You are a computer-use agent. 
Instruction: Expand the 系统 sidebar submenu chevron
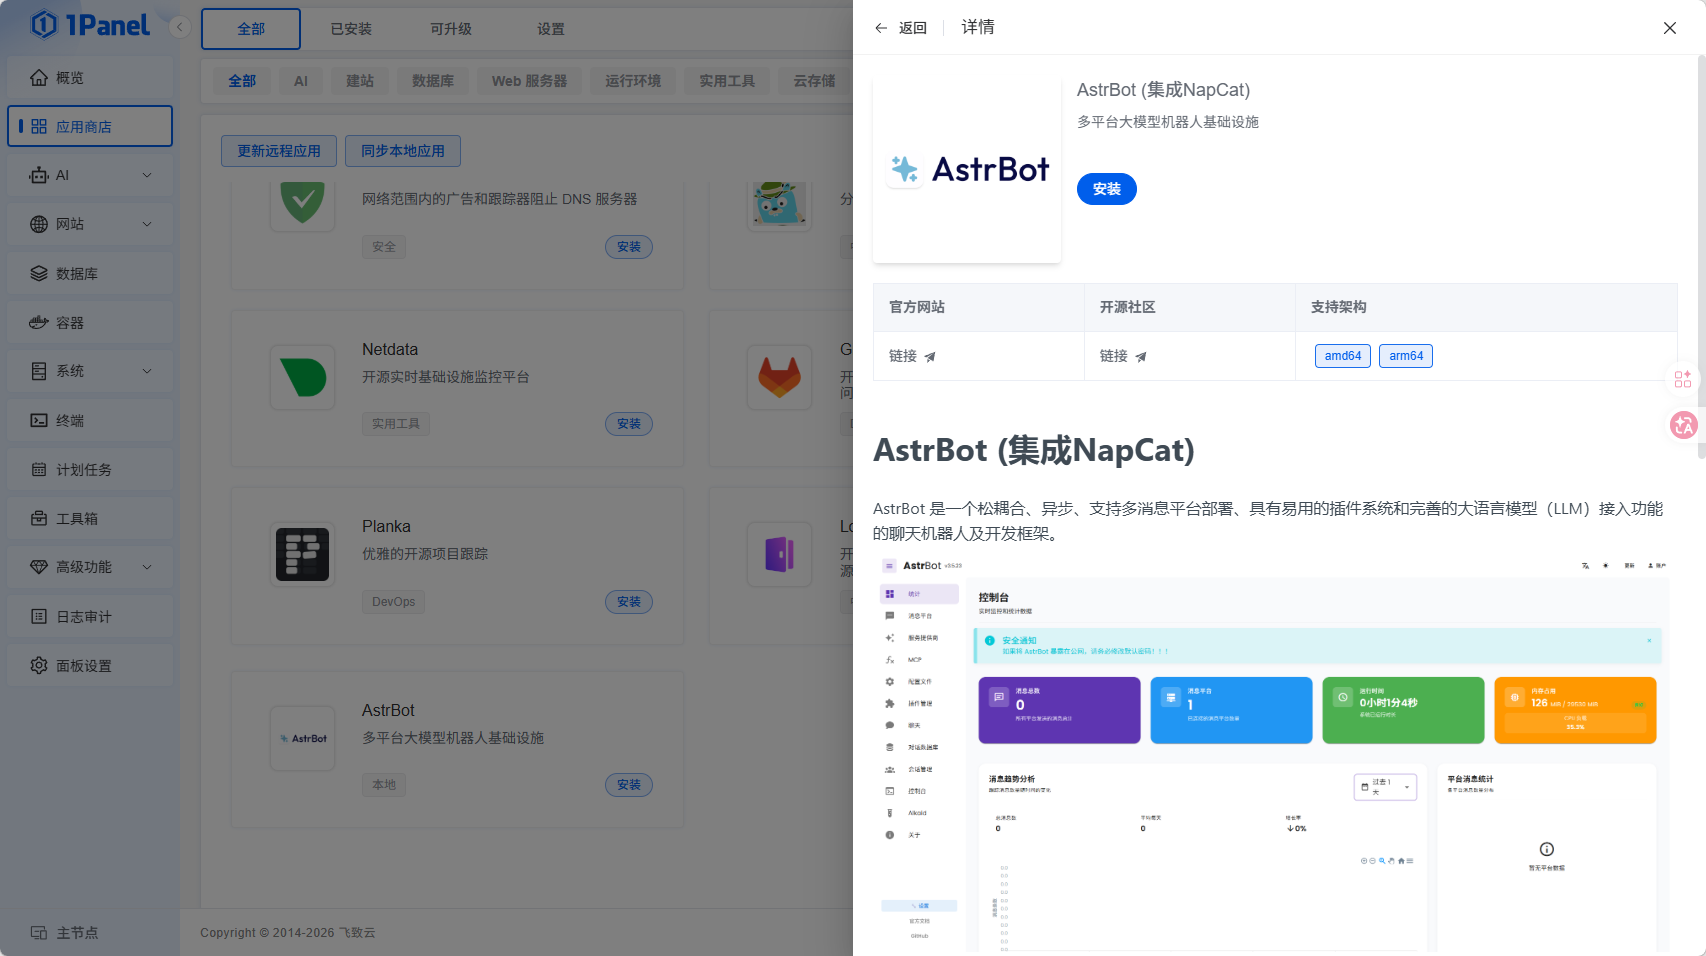tap(147, 371)
